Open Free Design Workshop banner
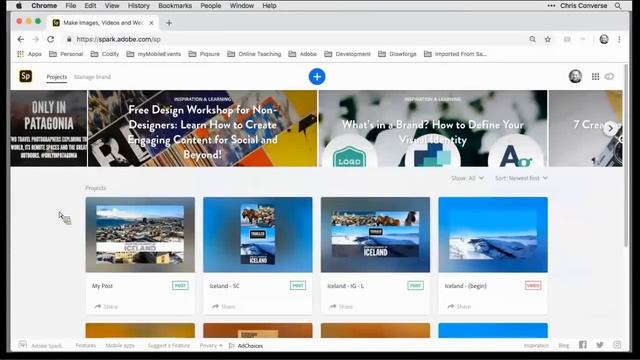This screenshot has width=640, height=360. tap(202, 128)
